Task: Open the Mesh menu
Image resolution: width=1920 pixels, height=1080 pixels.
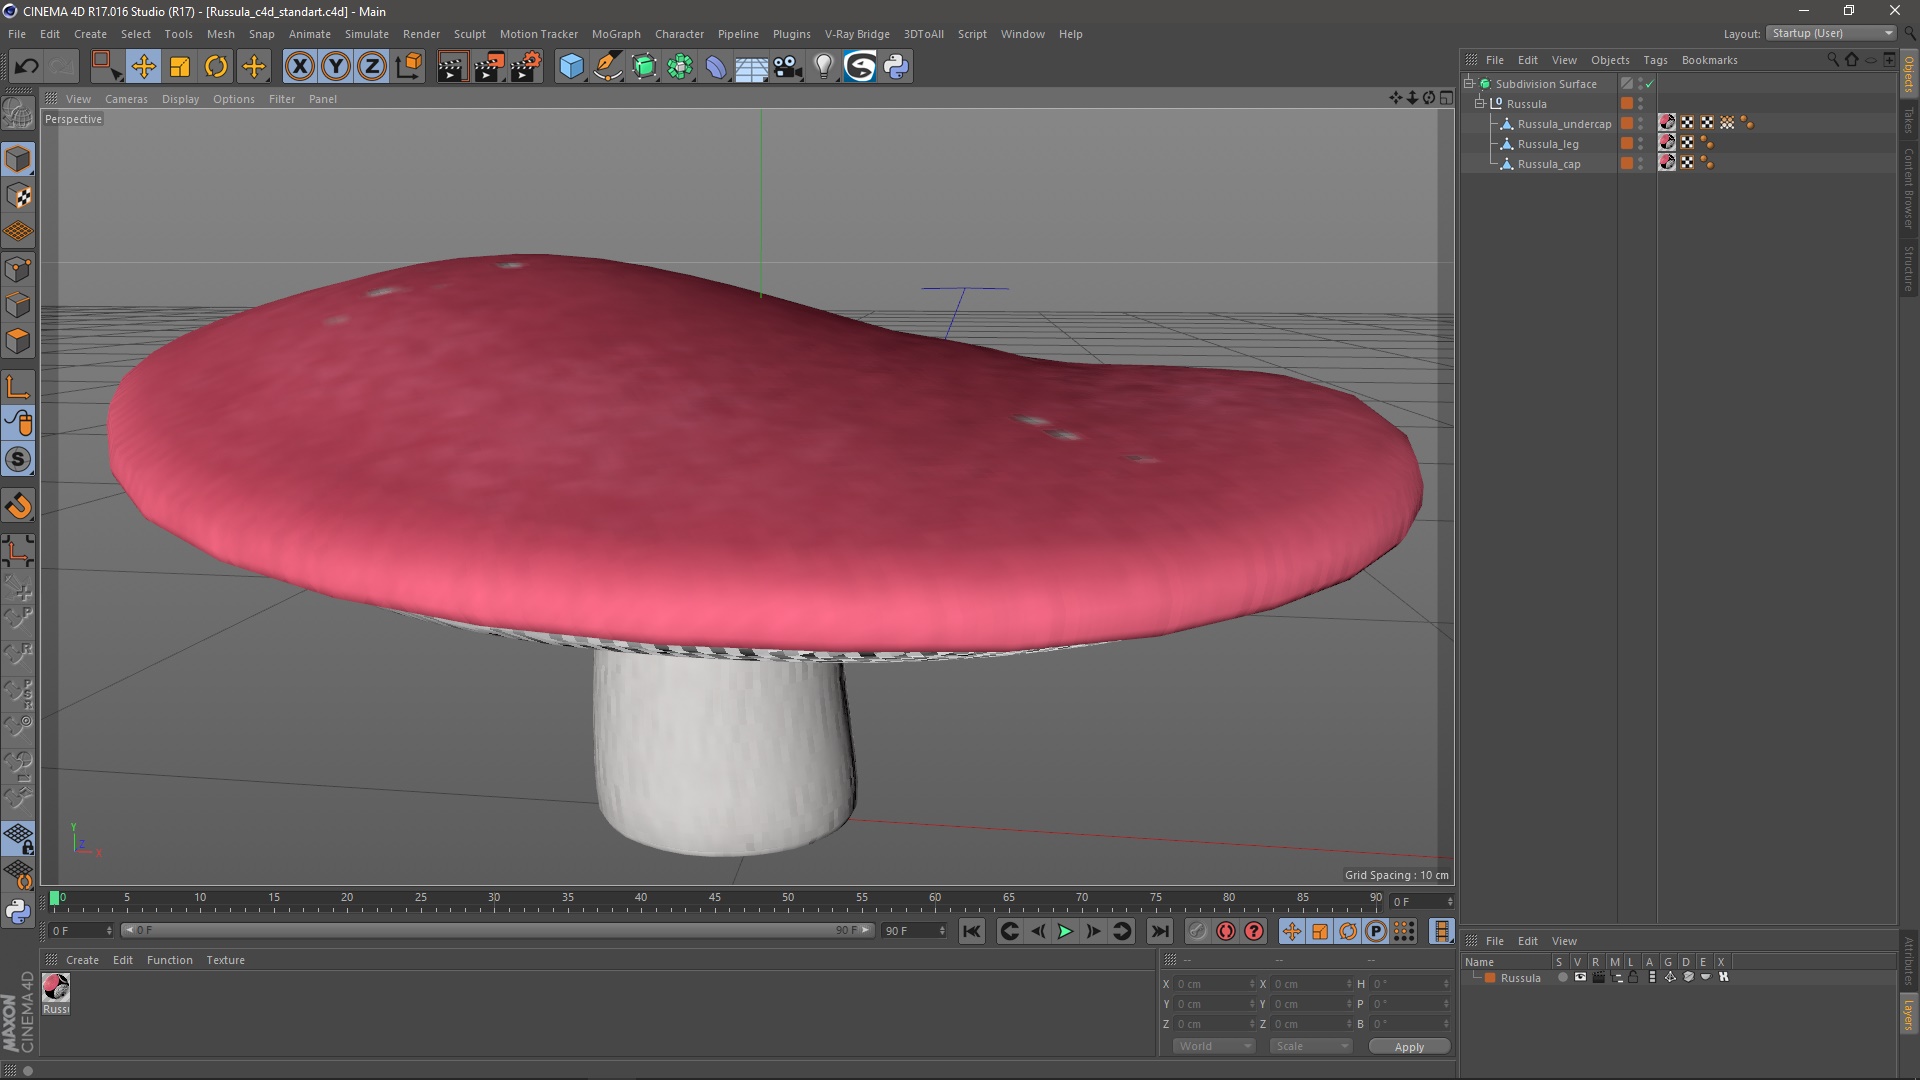Action: point(219,33)
